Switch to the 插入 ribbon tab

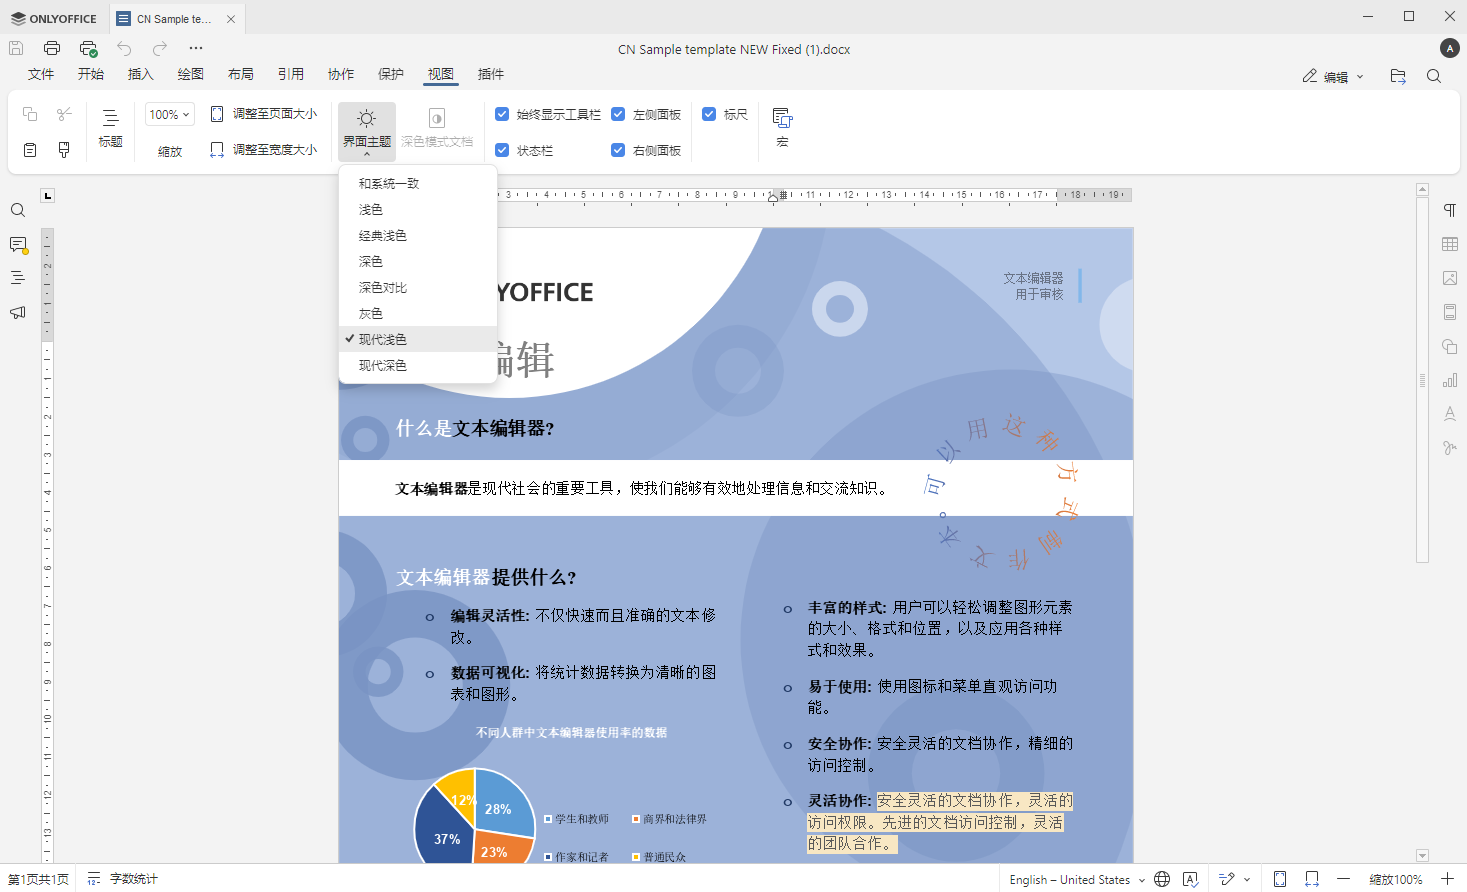click(x=140, y=74)
